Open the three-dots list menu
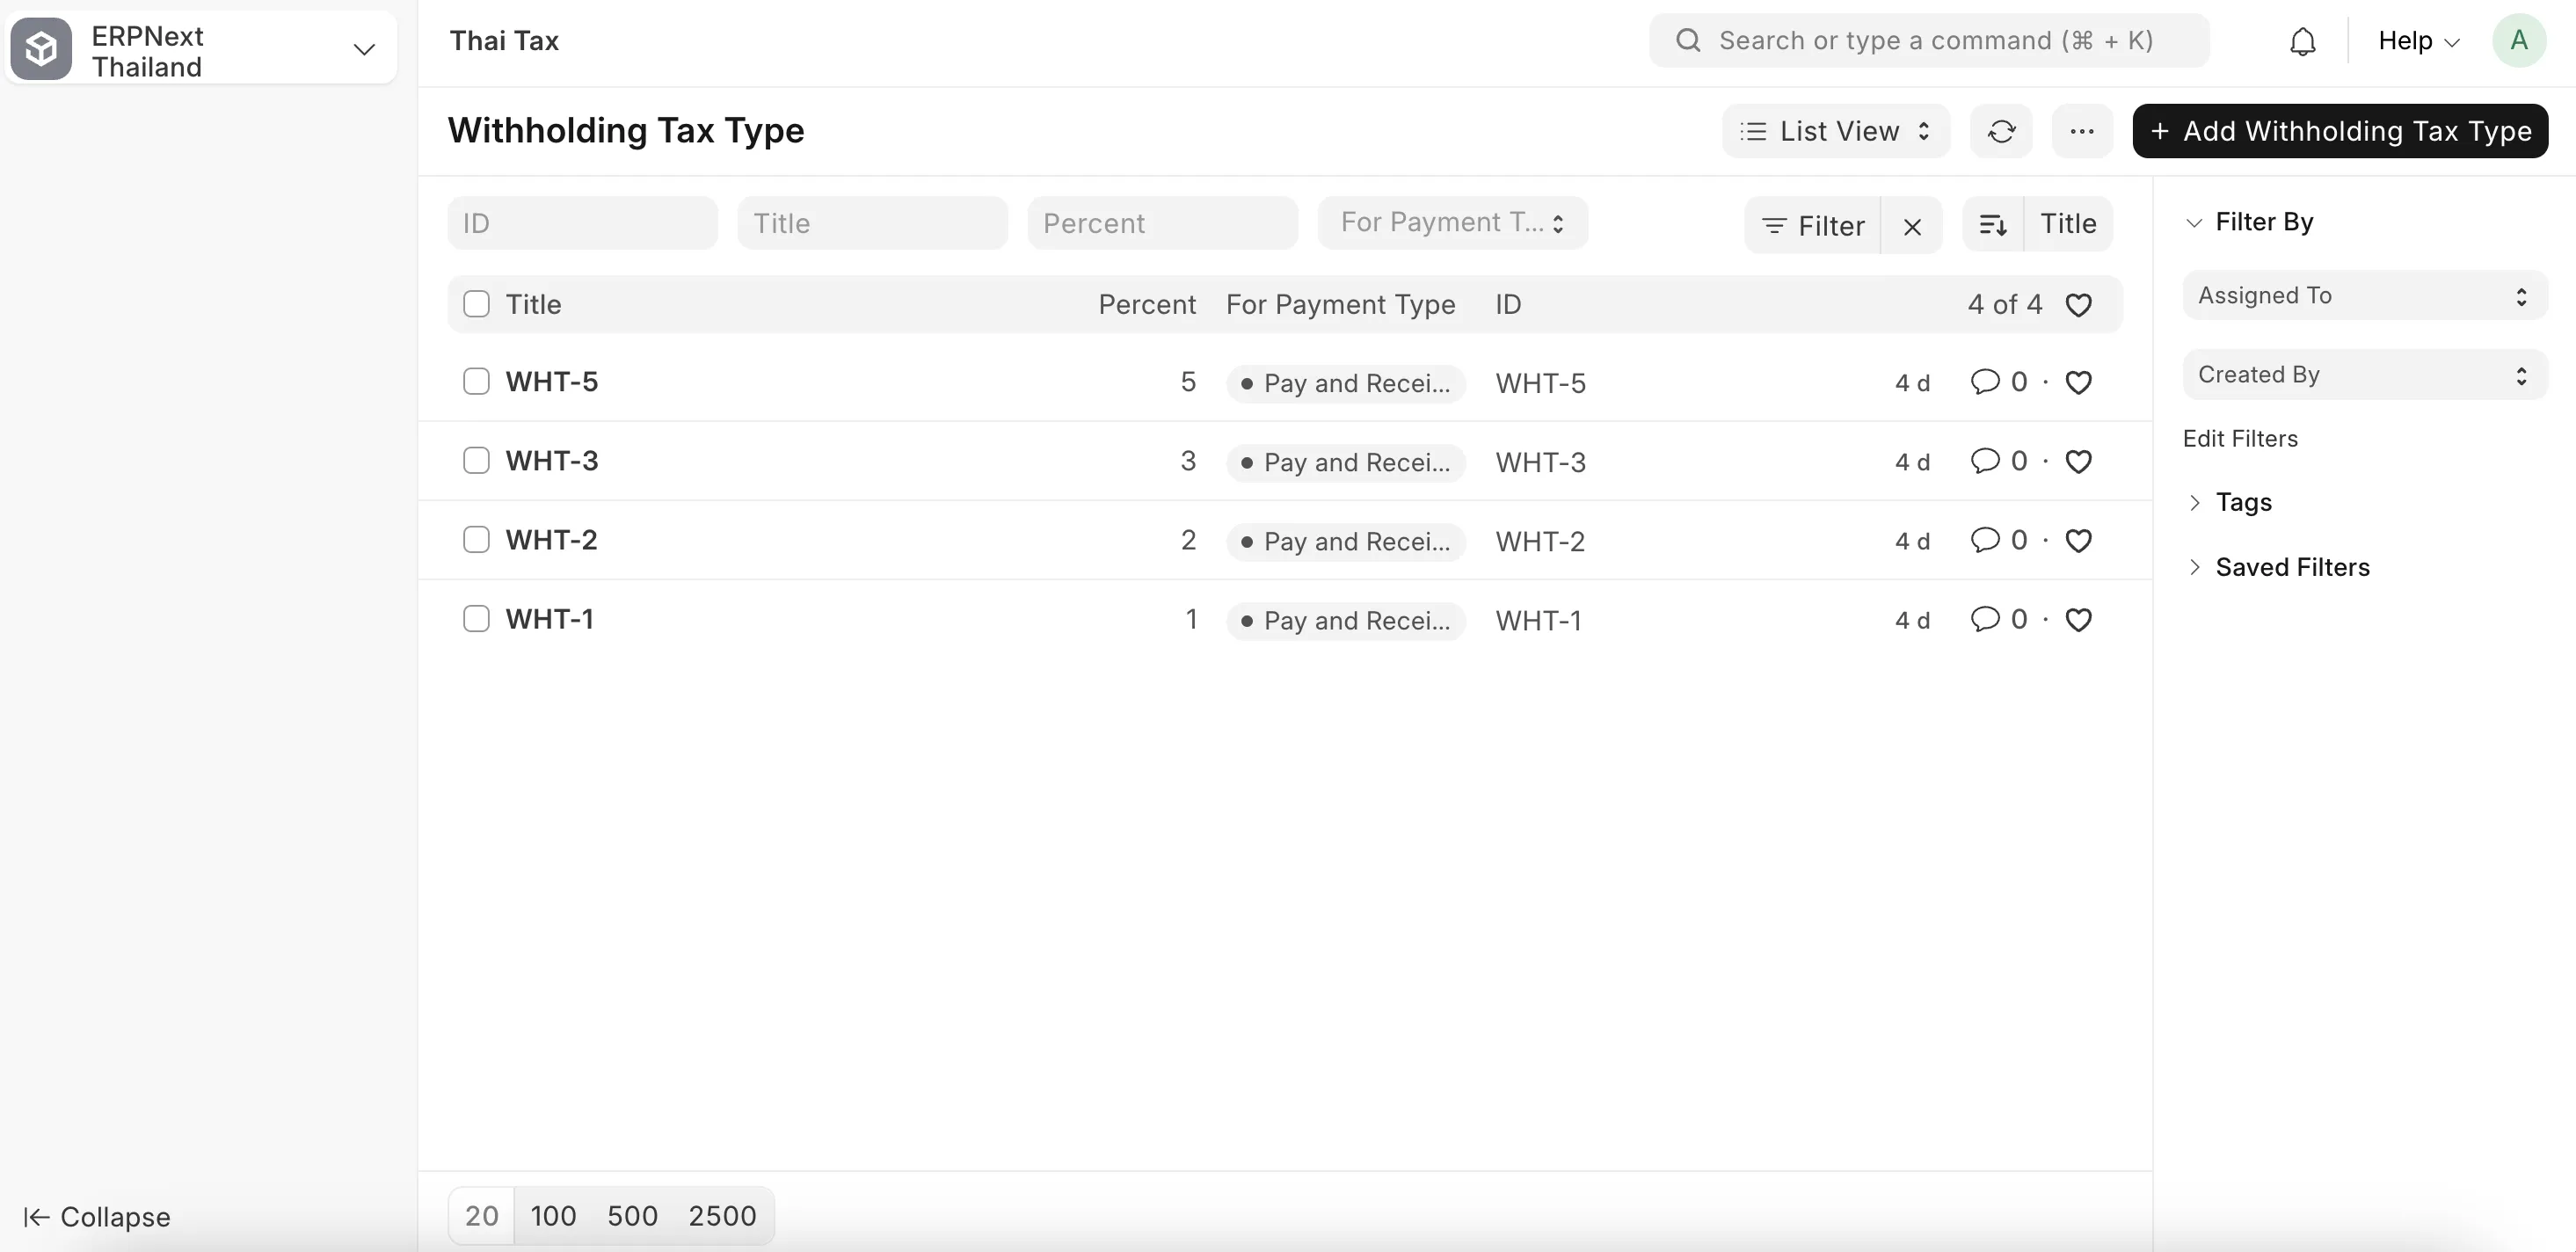This screenshot has height=1252, width=2576. pos(2082,131)
